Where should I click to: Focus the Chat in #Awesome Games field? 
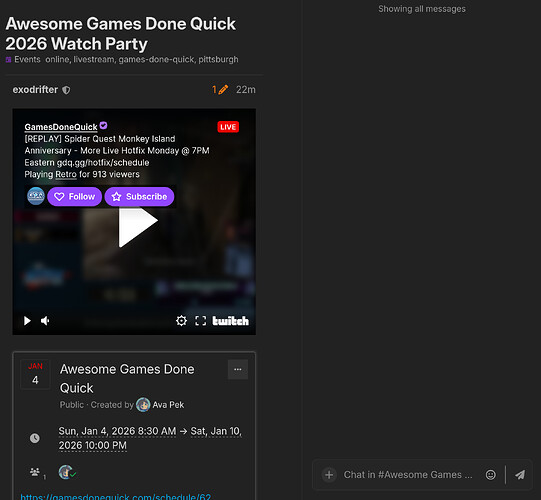[x=408, y=475]
